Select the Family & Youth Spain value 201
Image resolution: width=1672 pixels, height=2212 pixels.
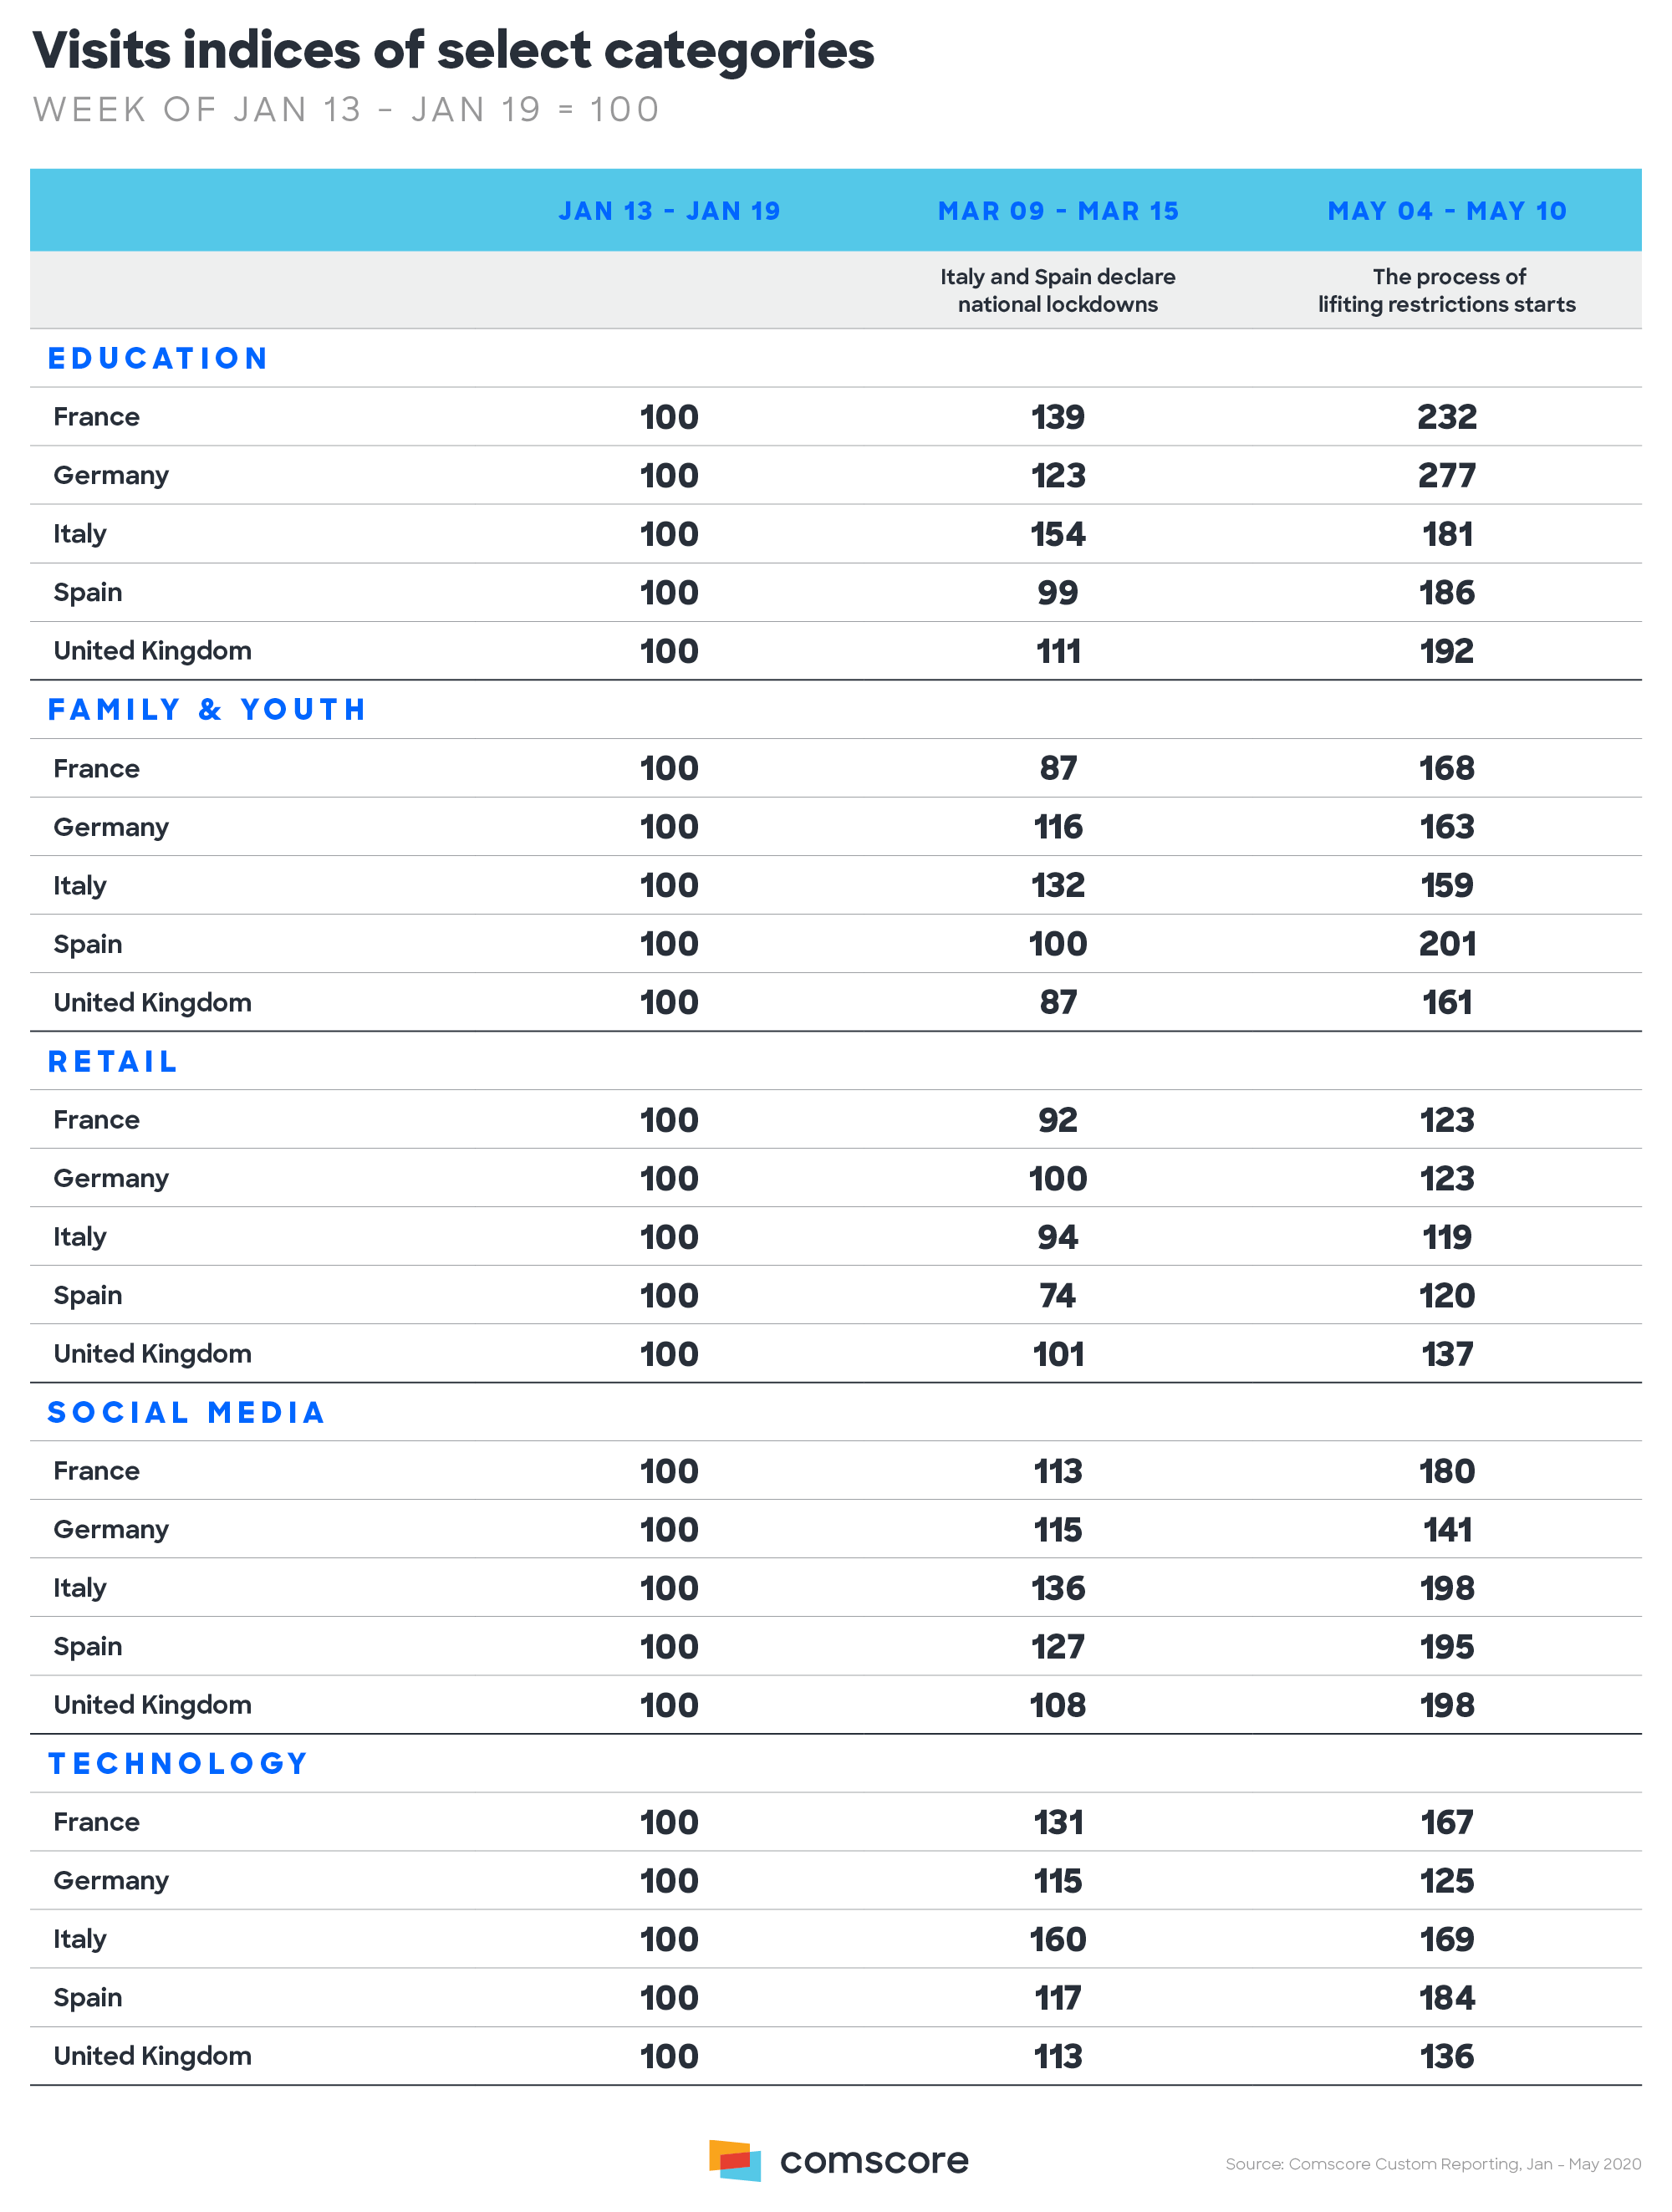[1447, 944]
